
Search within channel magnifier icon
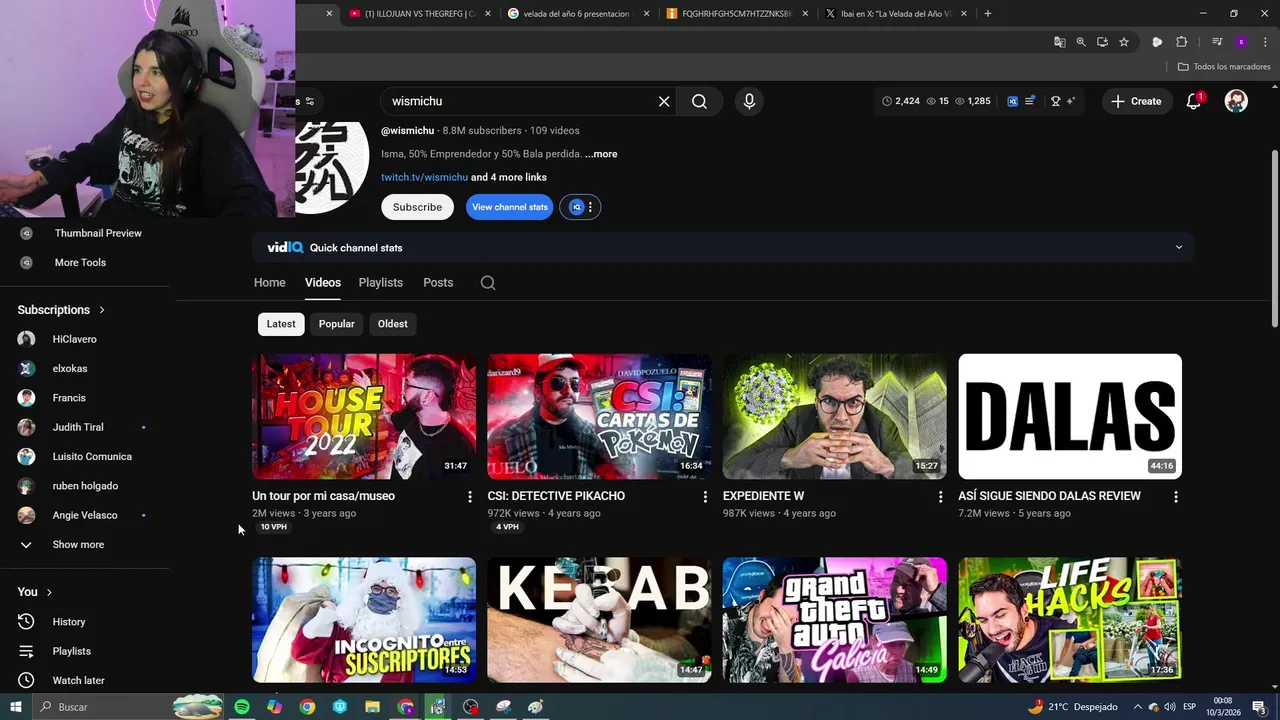488,283
